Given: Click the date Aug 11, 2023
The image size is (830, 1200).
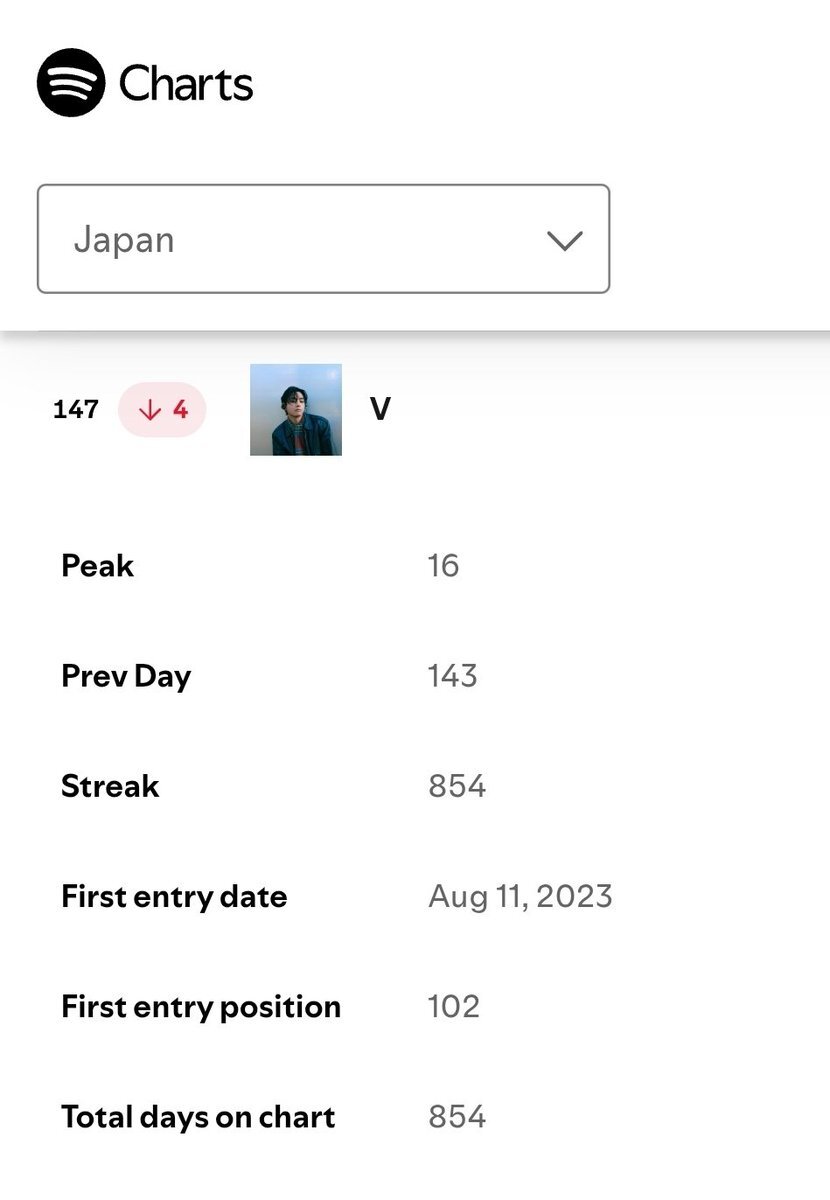Looking at the screenshot, I should point(520,896).
